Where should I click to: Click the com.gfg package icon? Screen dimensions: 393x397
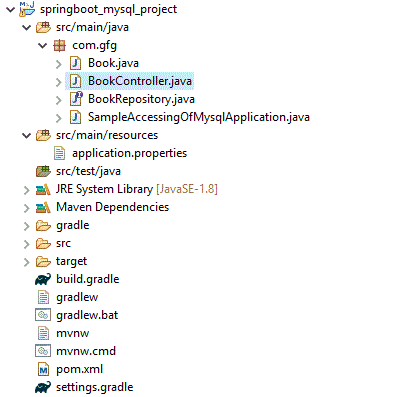click(x=59, y=45)
